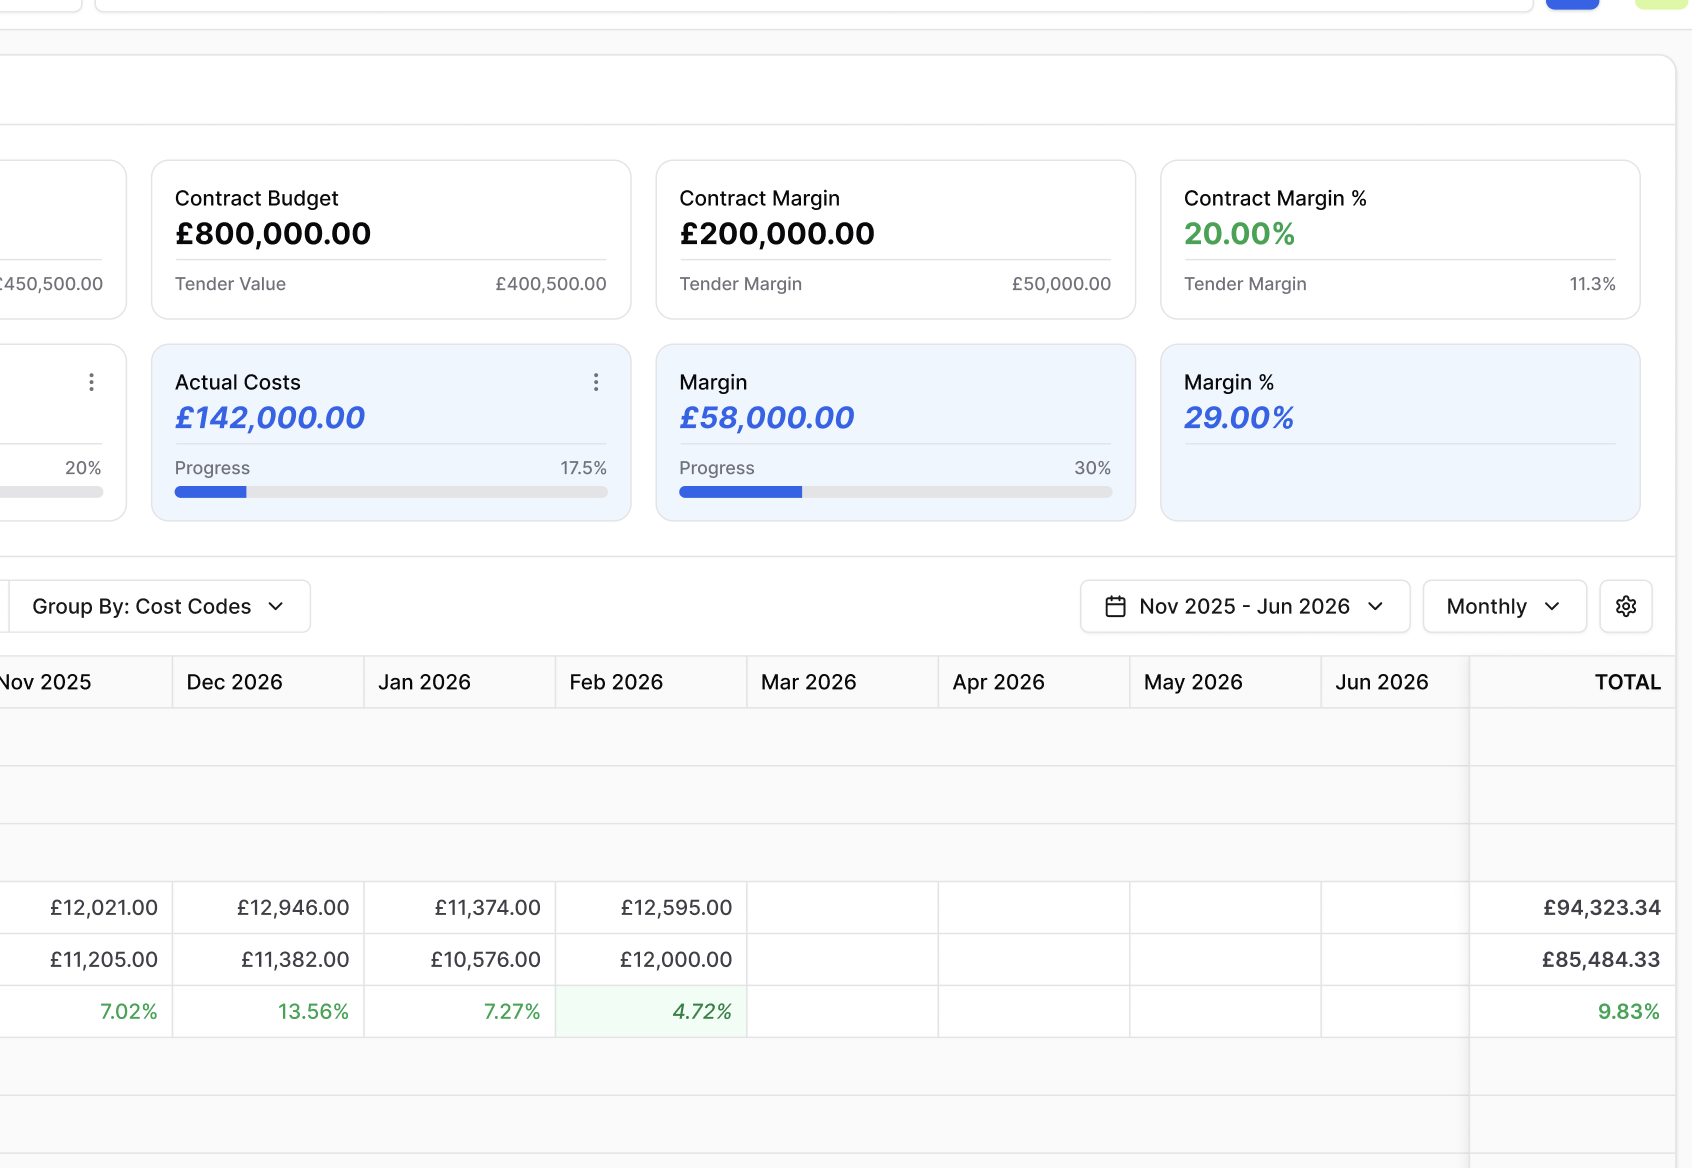Click the Tender Margin £50,000.00 amount
Screen dimensions: 1692x1168
1061,284
